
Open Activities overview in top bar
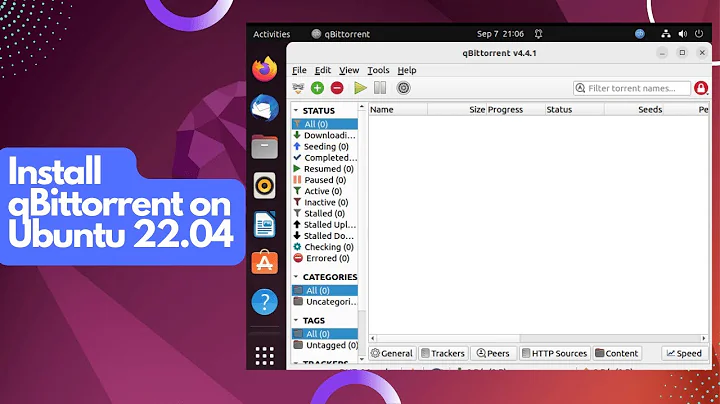tap(272, 34)
